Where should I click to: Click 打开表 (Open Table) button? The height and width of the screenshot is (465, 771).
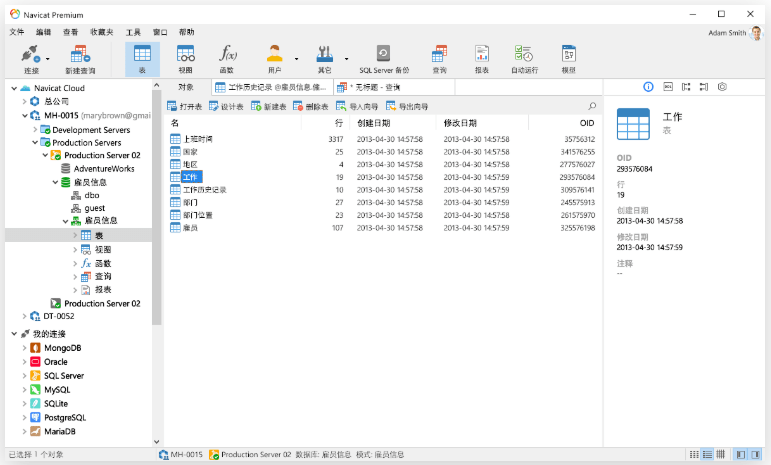tap(184, 106)
